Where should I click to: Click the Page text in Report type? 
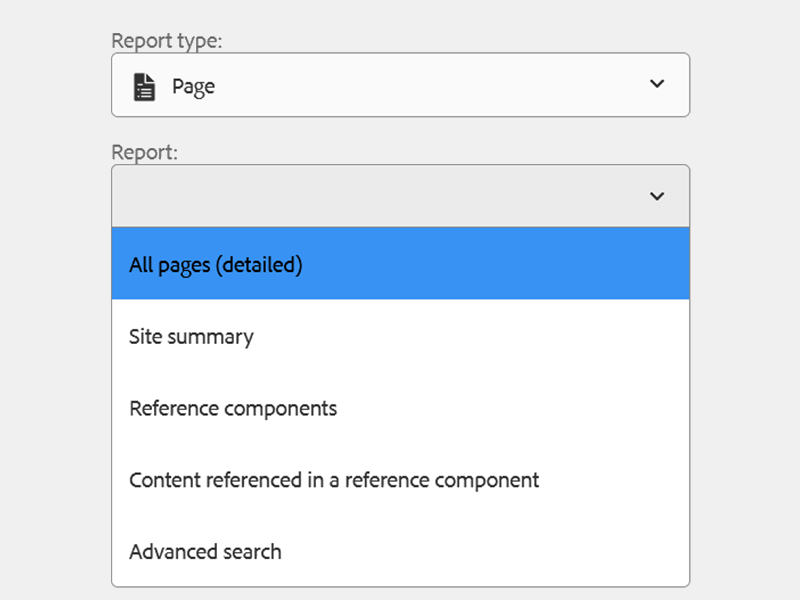tap(193, 87)
